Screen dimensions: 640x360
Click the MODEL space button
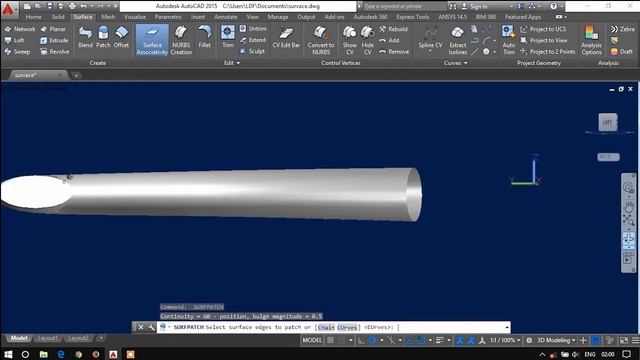(312, 340)
